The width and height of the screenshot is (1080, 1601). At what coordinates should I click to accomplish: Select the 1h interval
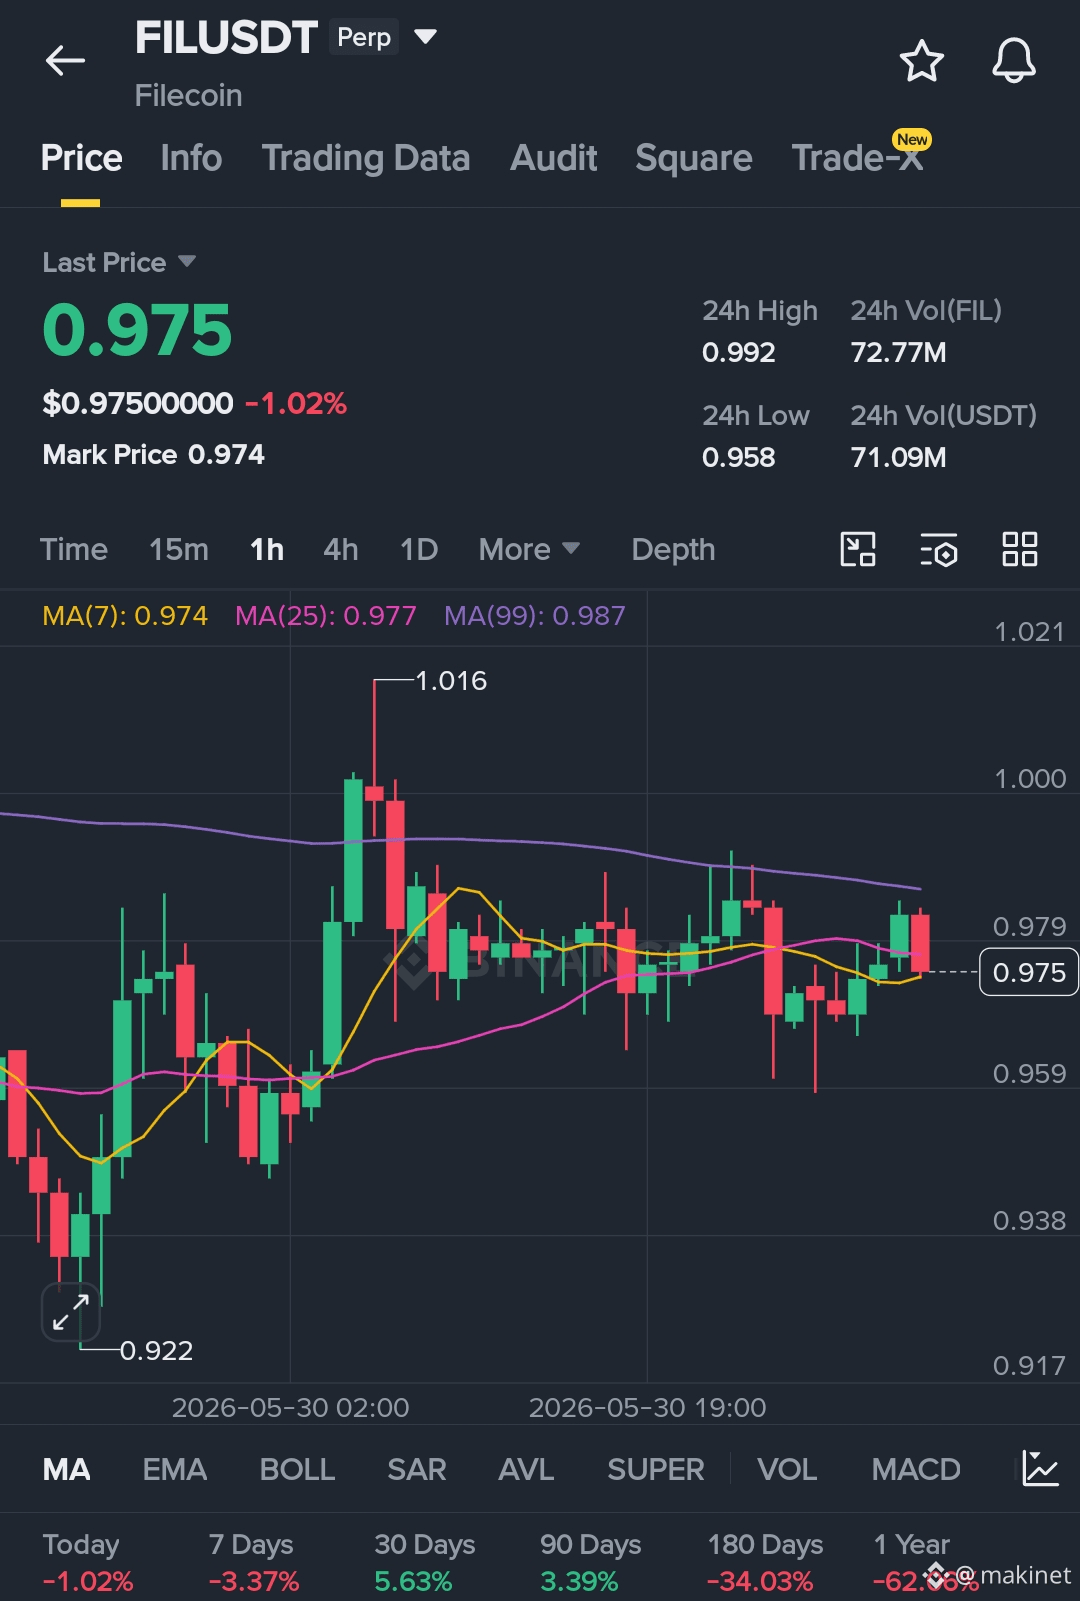click(x=267, y=549)
